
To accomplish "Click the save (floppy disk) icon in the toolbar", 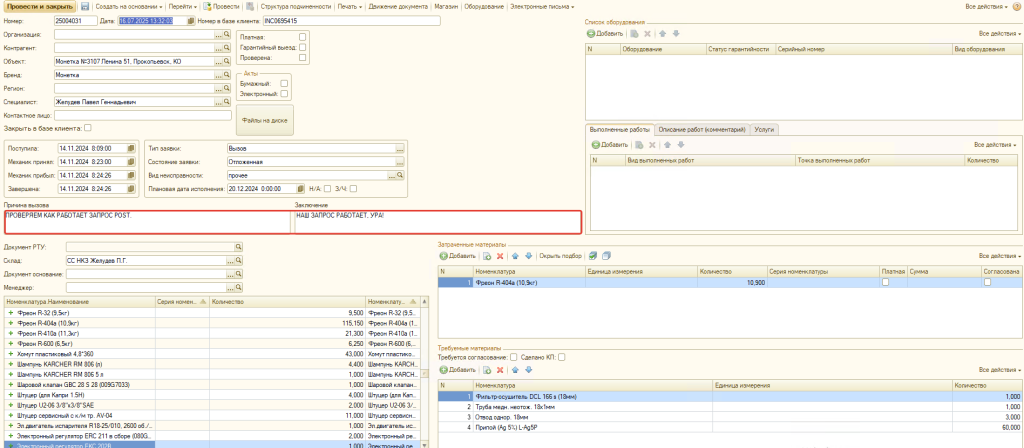I will (85, 7).
